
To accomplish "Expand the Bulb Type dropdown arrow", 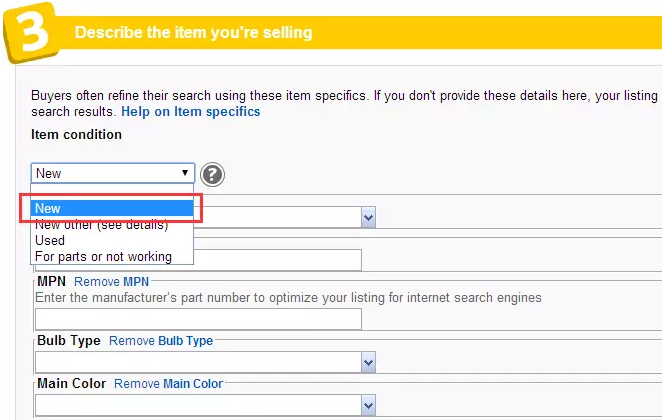I will pos(369,363).
